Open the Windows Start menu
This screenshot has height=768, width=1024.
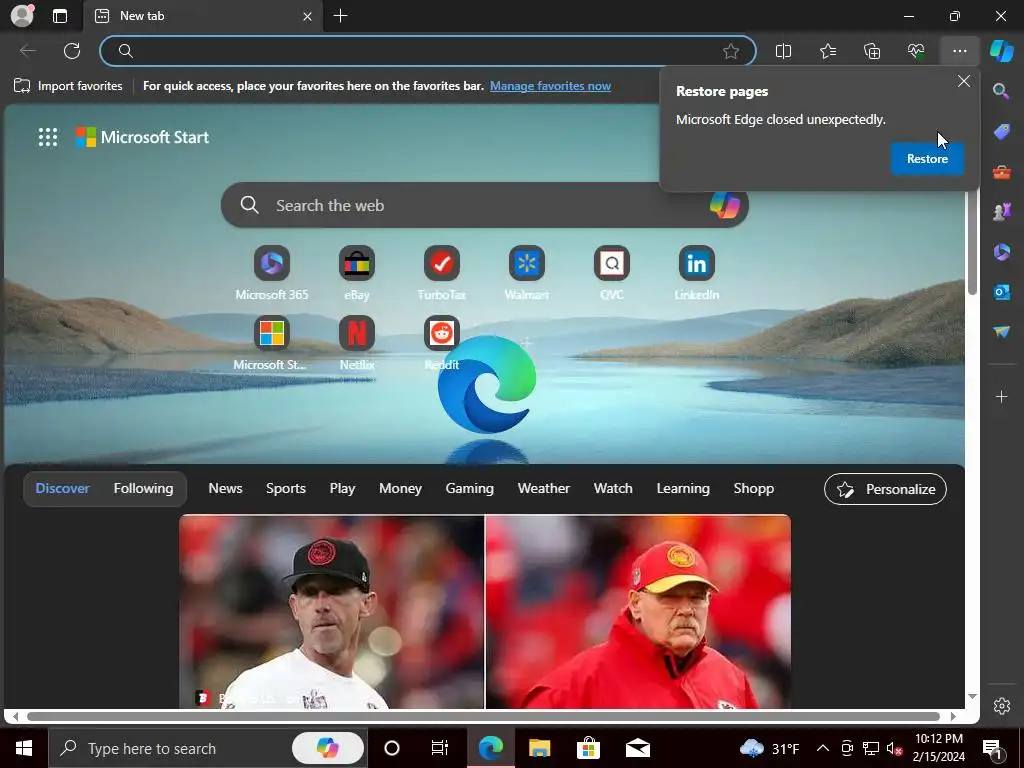24,748
